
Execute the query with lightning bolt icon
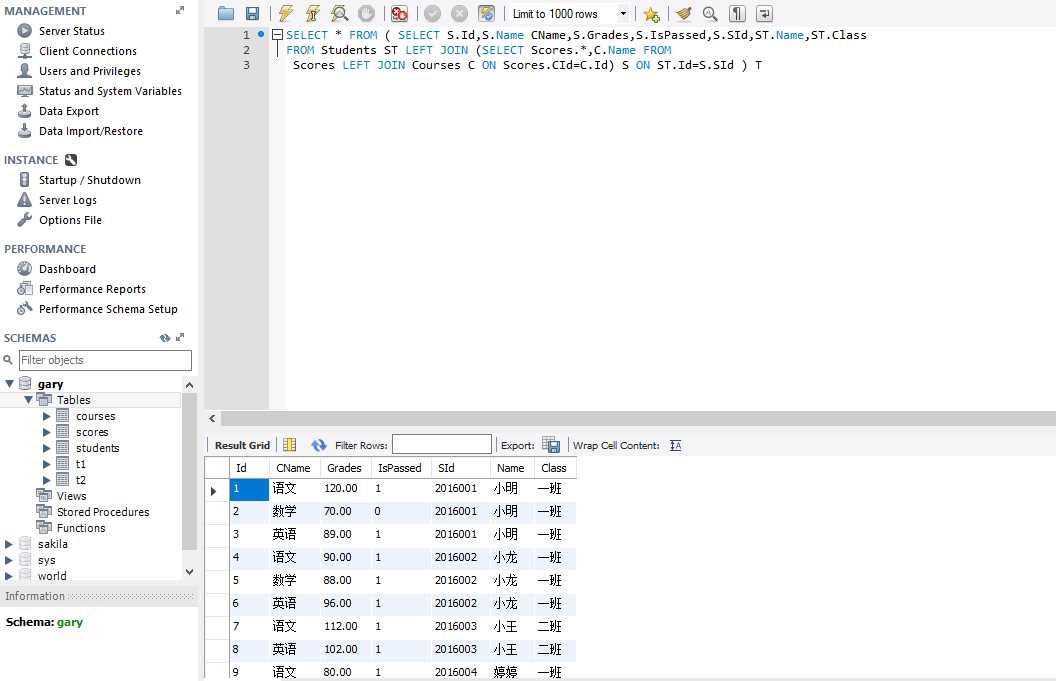point(286,13)
